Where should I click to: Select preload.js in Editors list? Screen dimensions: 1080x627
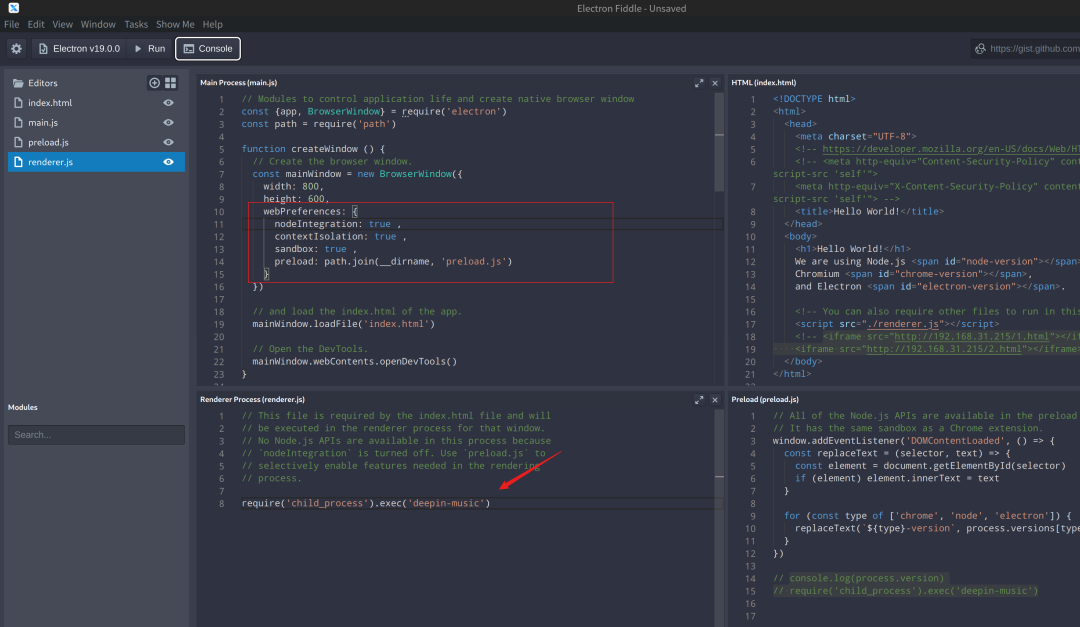[x=96, y=142]
